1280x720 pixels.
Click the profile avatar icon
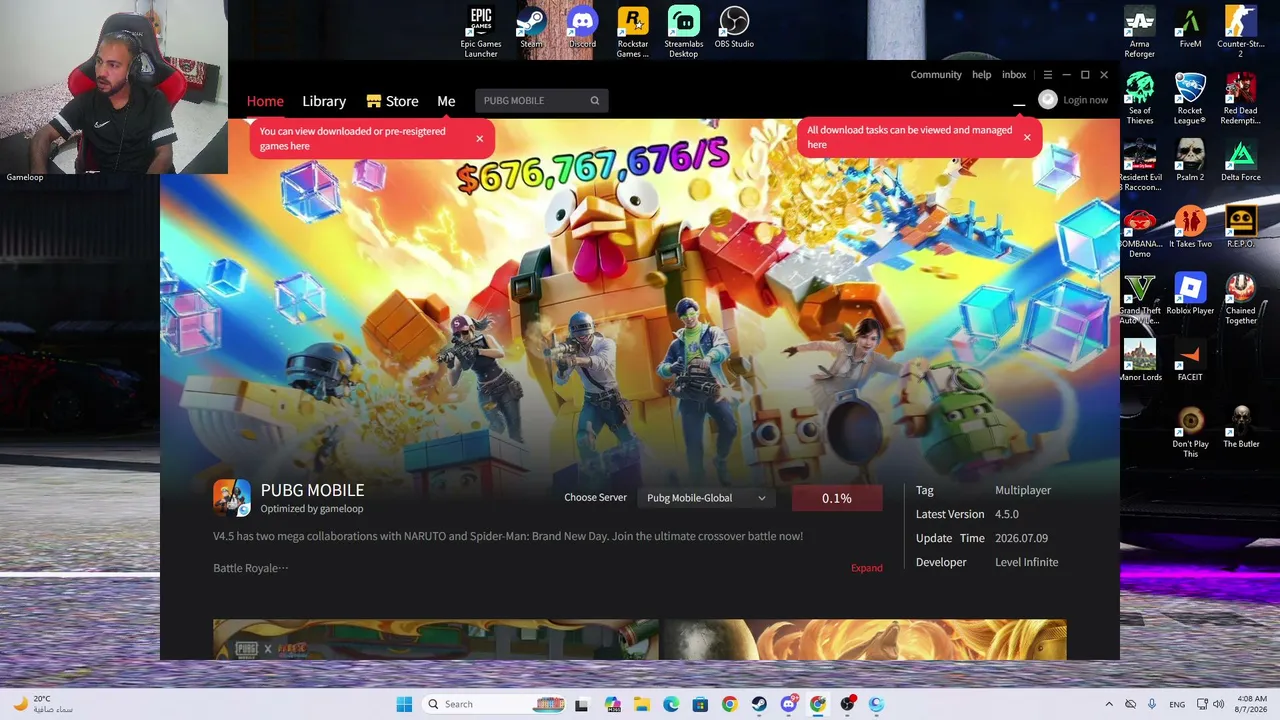[x=1048, y=99]
